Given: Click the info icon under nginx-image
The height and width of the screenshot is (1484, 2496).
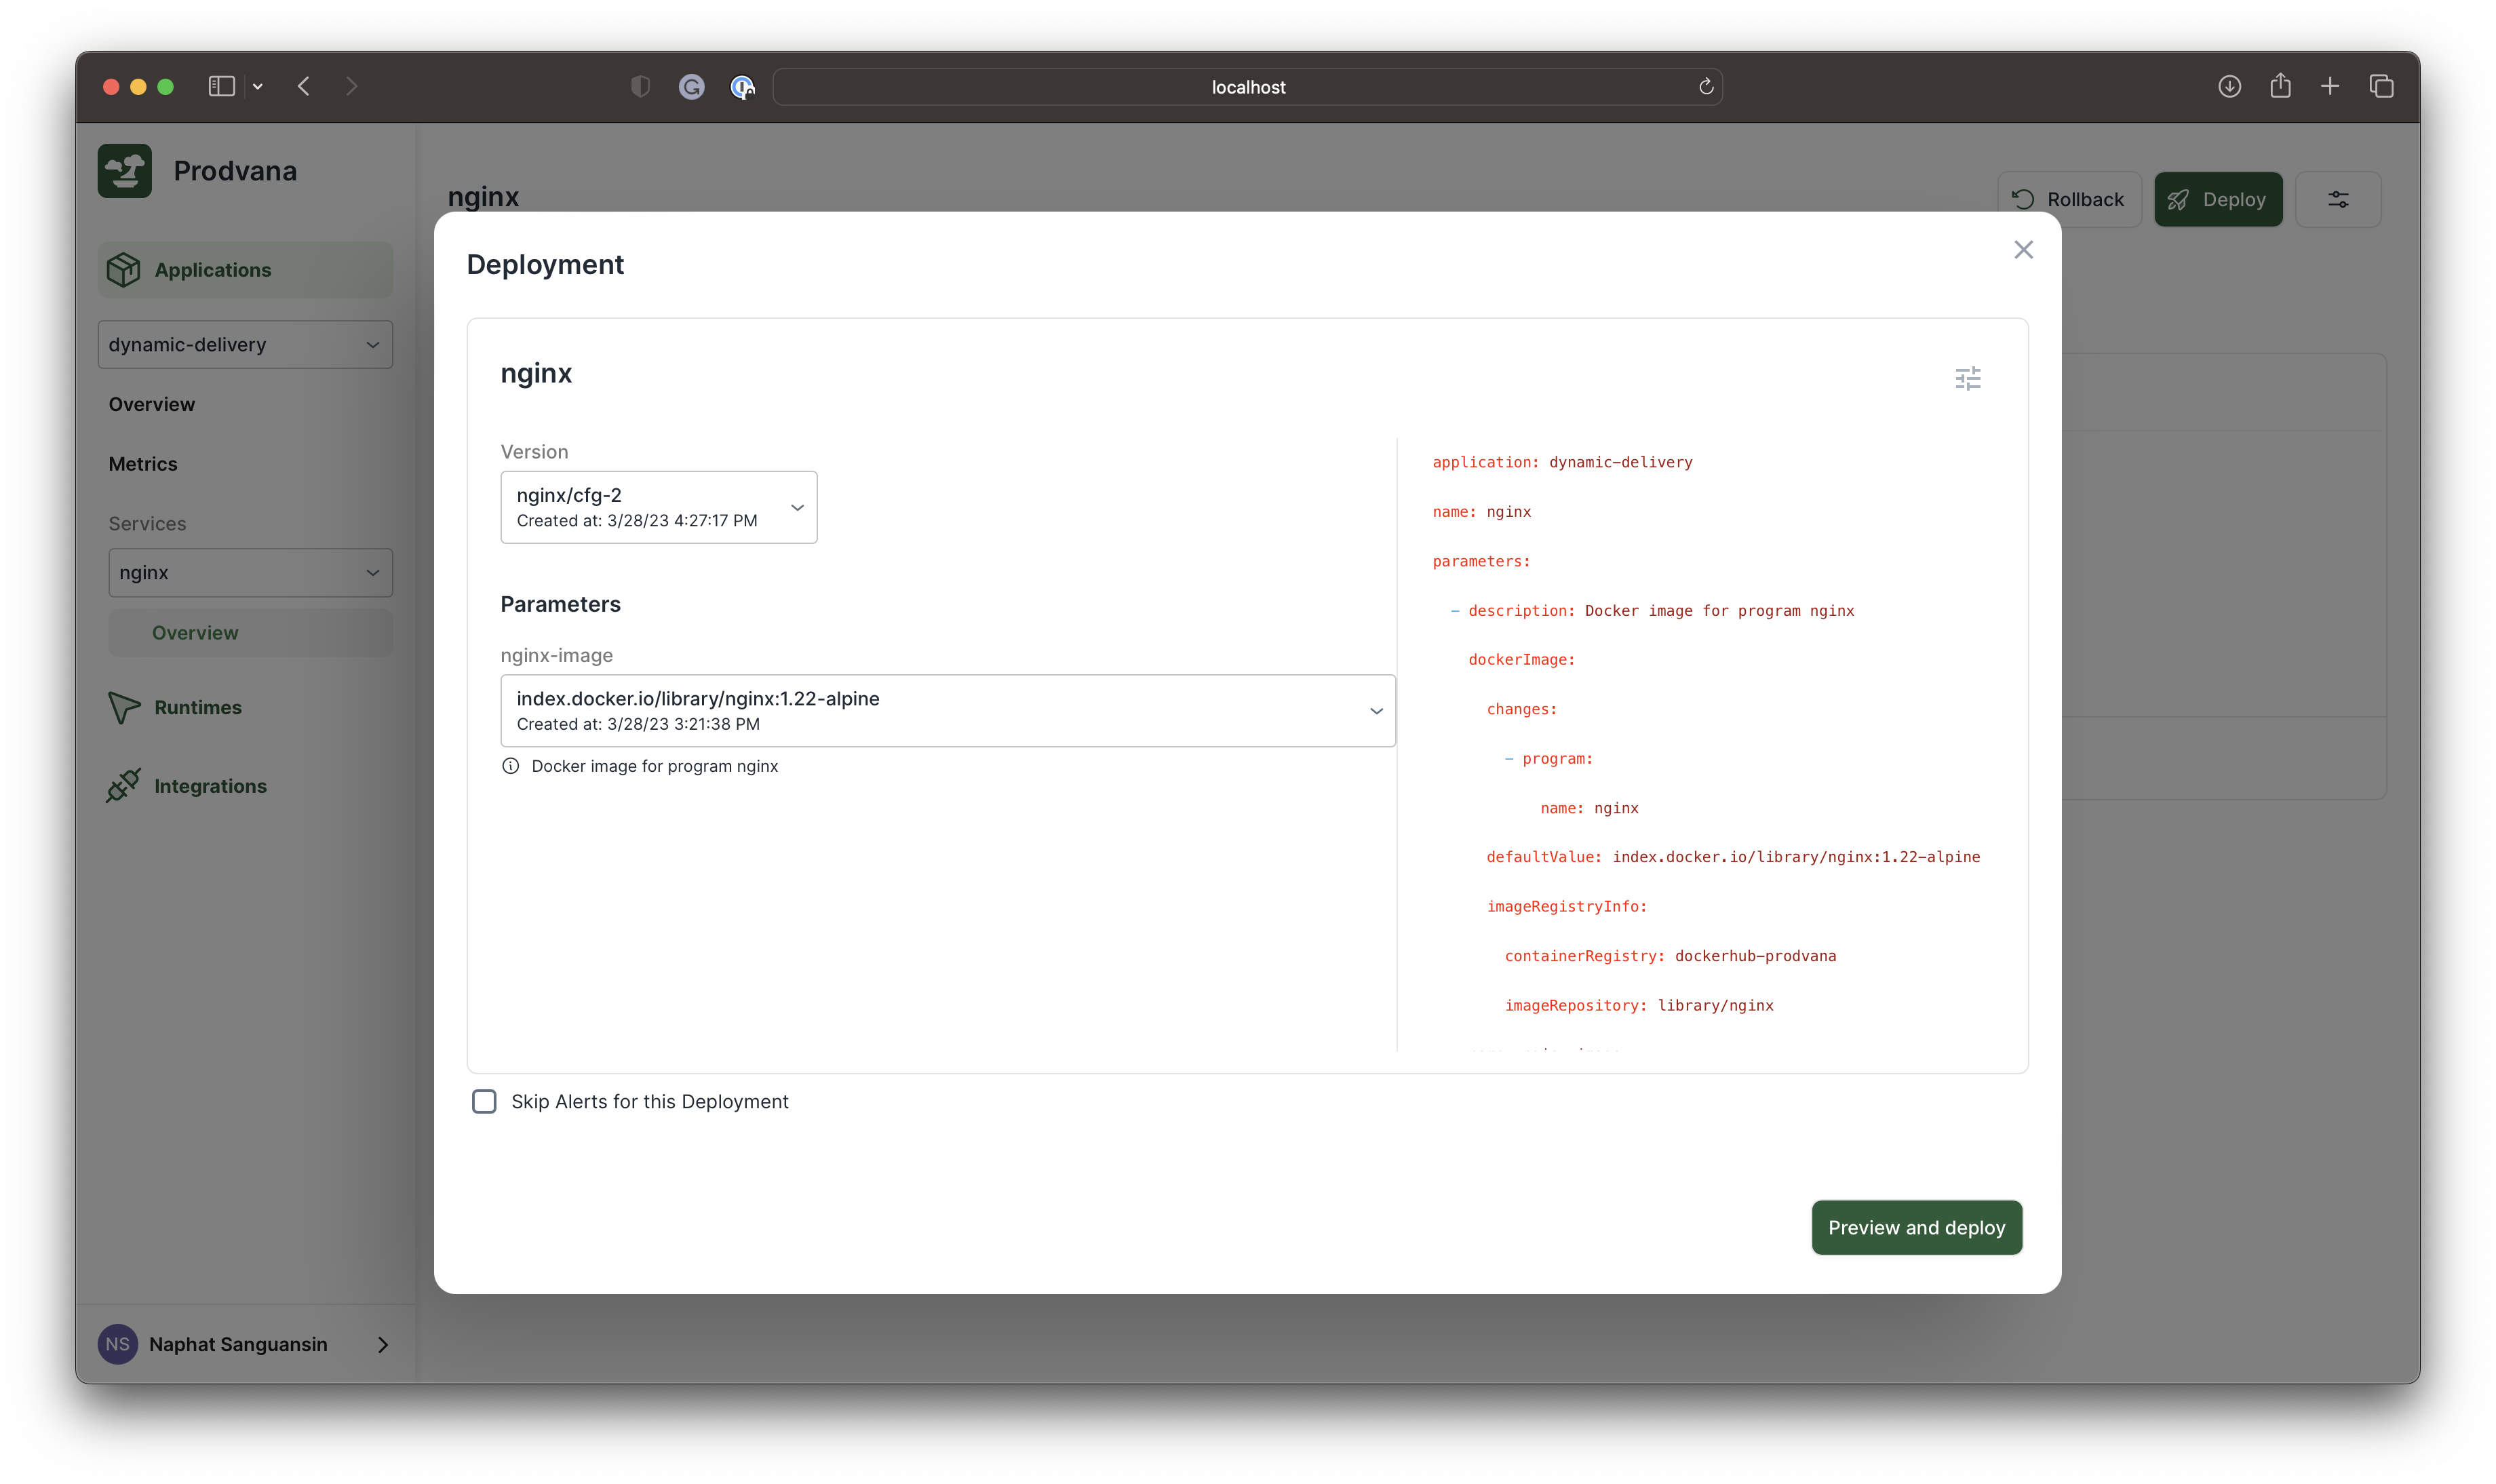Looking at the screenshot, I should [511, 766].
